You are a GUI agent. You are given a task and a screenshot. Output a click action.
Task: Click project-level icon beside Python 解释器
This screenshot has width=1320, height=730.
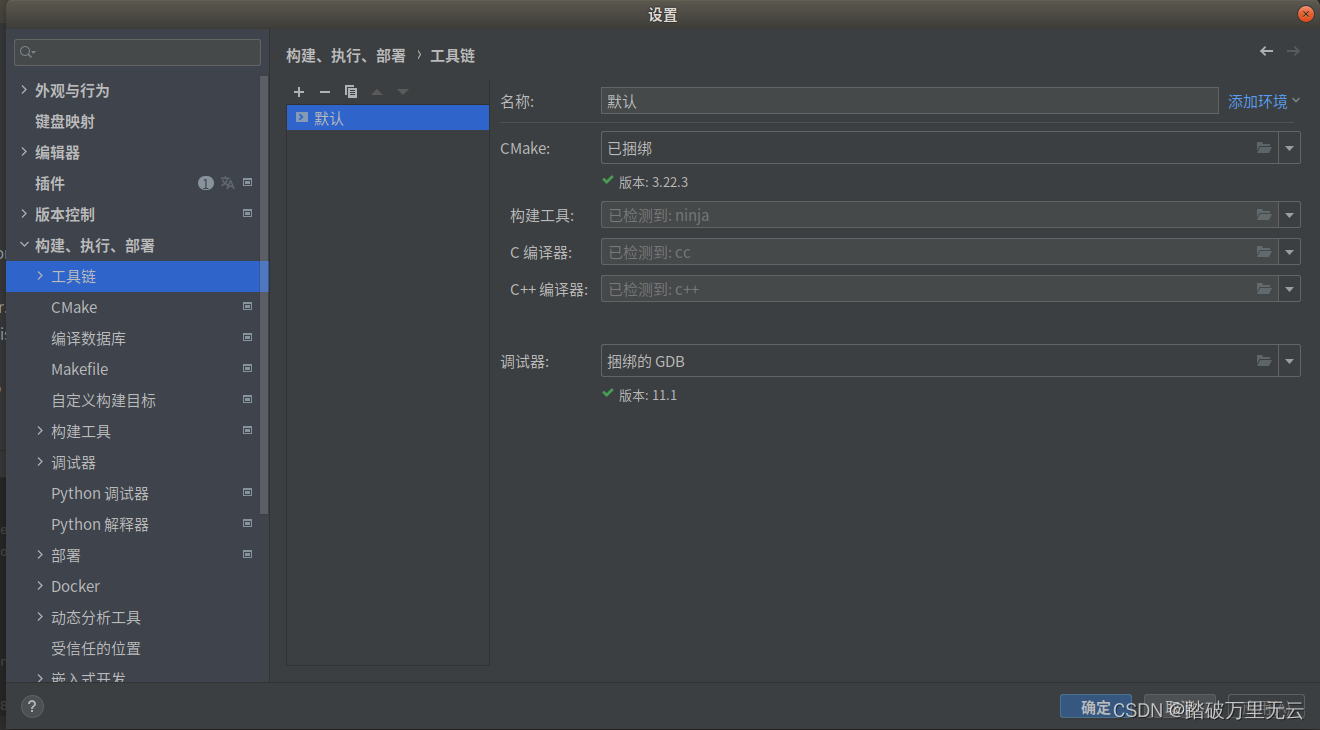click(x=247, y=524)
